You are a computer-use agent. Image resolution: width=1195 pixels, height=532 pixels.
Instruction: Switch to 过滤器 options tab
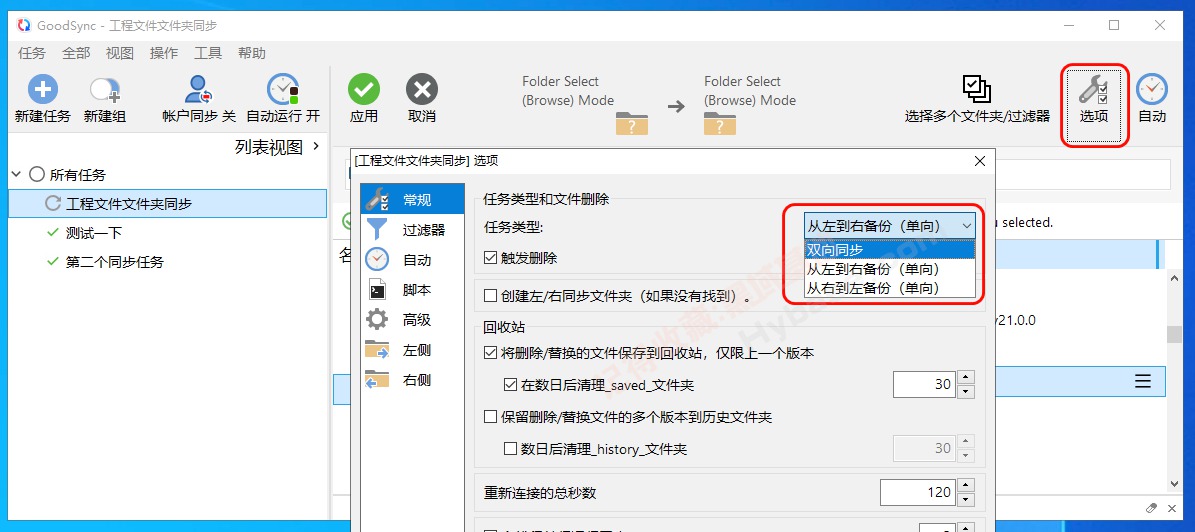click(x=423, y=230)
